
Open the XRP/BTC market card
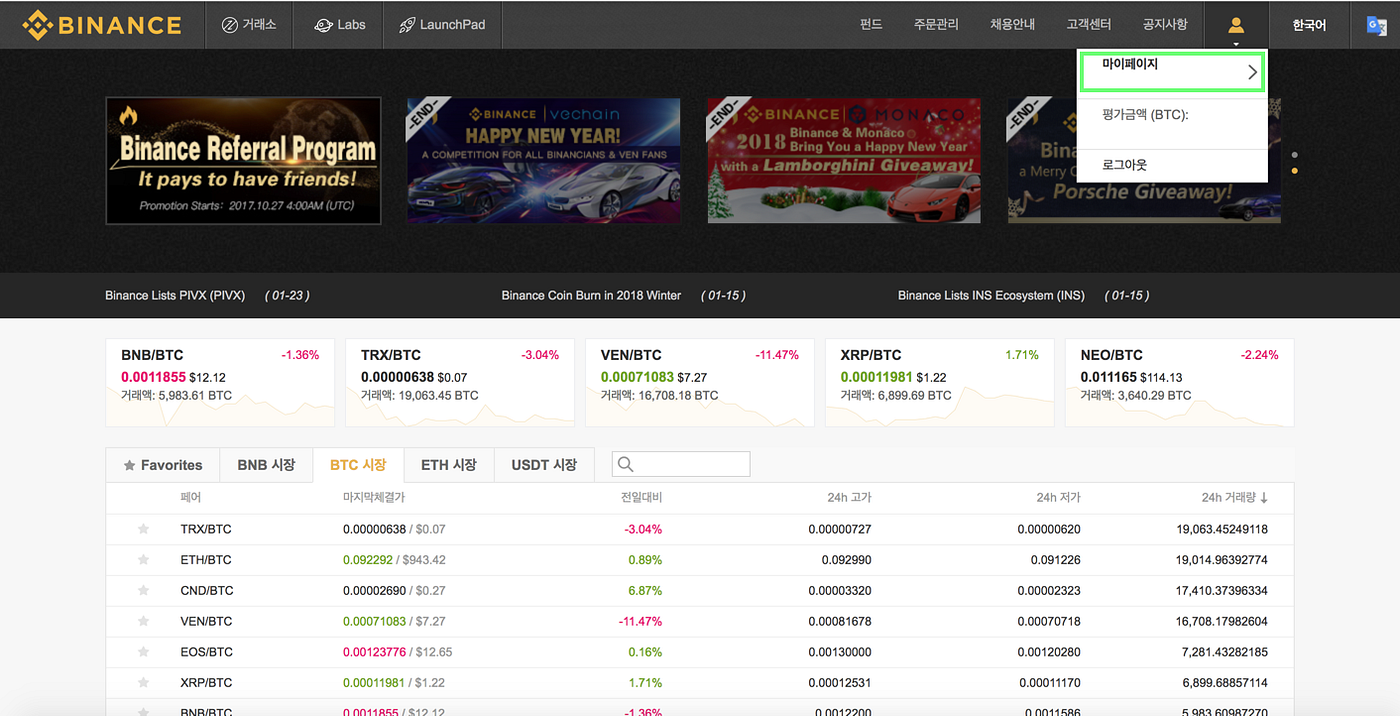940,382
